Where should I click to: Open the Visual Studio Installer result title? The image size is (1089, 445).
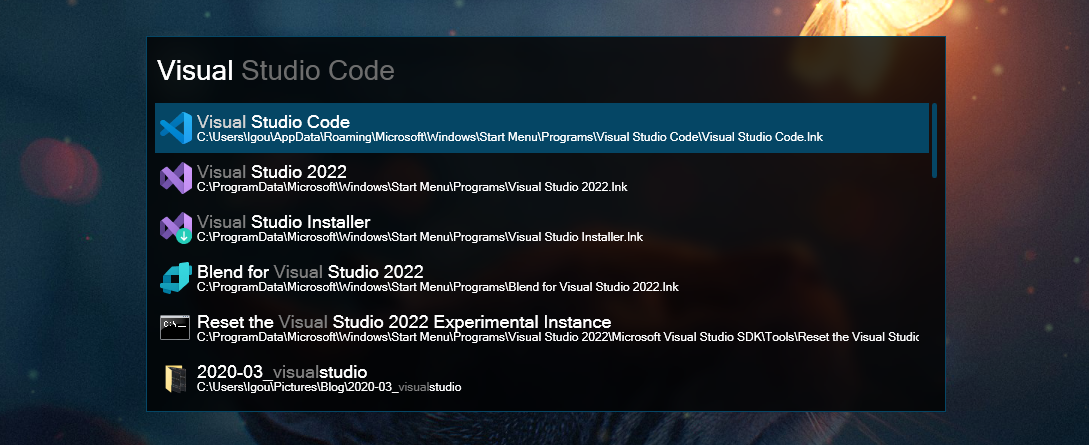pos(283,221)
